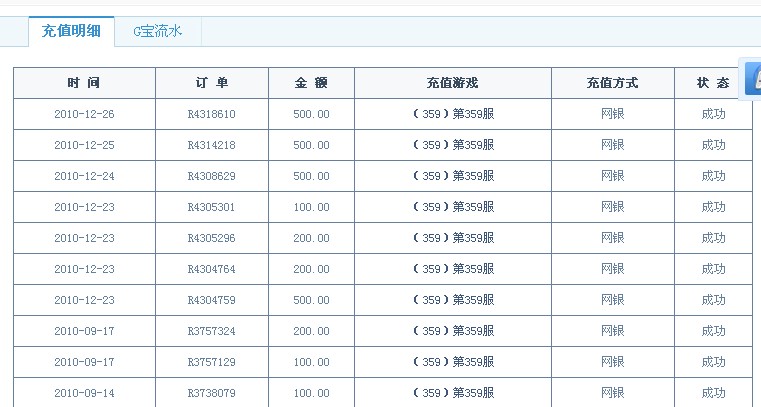
Task: Click 网银 payment method for order R4304759
Action: coord(612,300)
